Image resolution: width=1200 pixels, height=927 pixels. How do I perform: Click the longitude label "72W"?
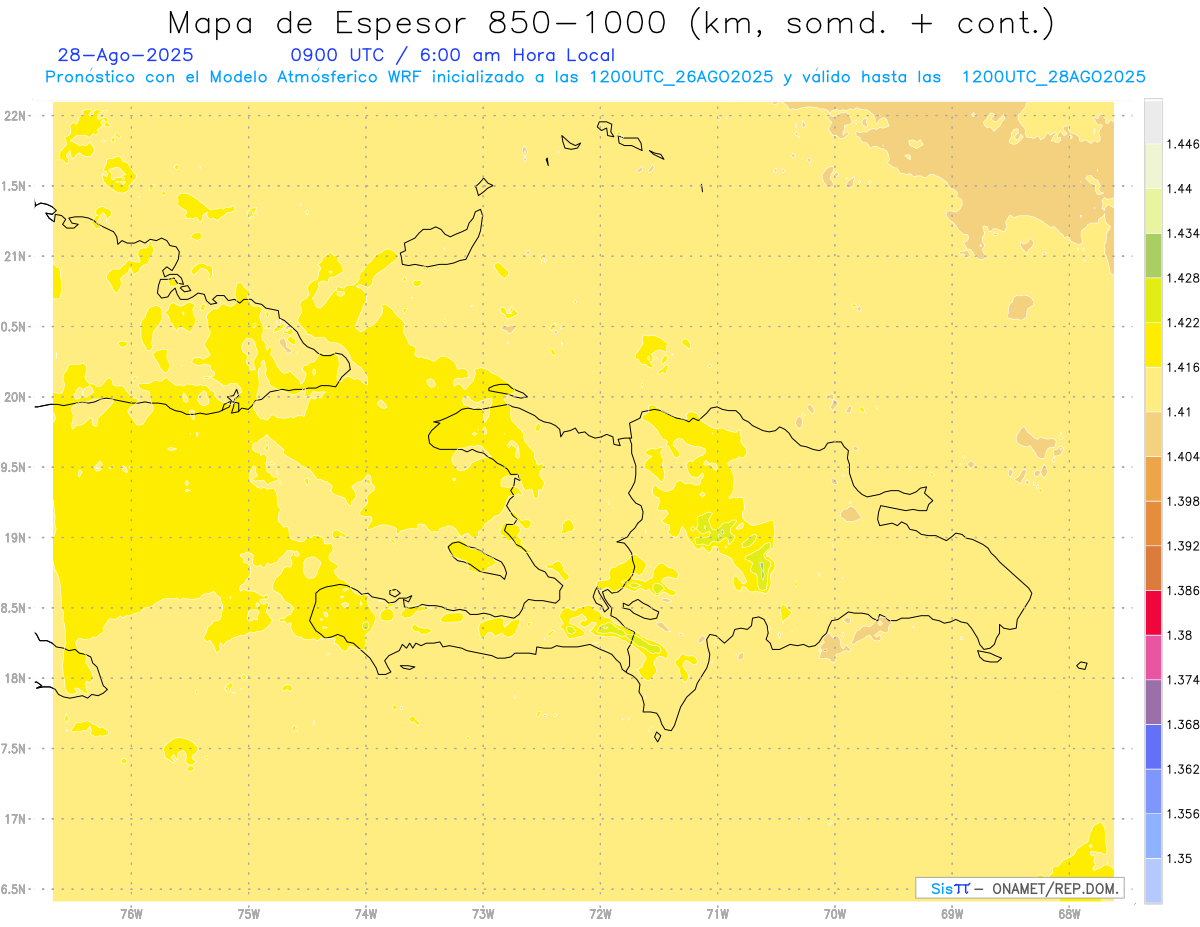click(x=600, y=914)
